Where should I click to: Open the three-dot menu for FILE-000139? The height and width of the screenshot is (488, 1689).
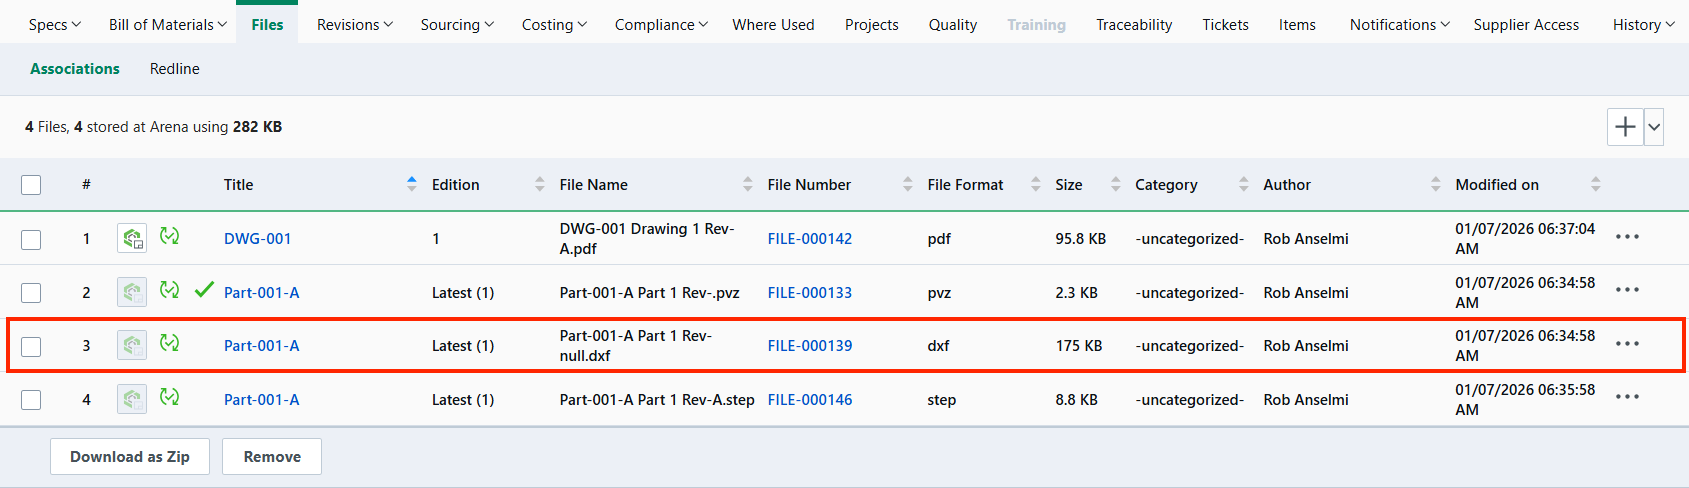point(1627,344)
